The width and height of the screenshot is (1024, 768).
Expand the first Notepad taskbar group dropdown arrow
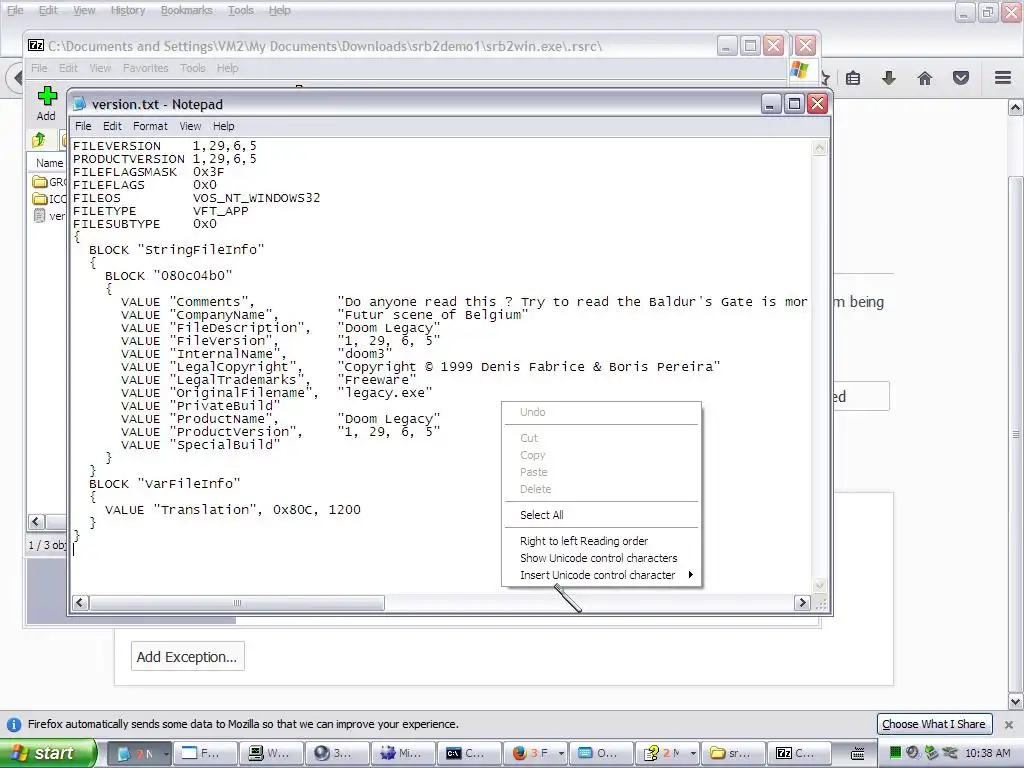(167, 753)
